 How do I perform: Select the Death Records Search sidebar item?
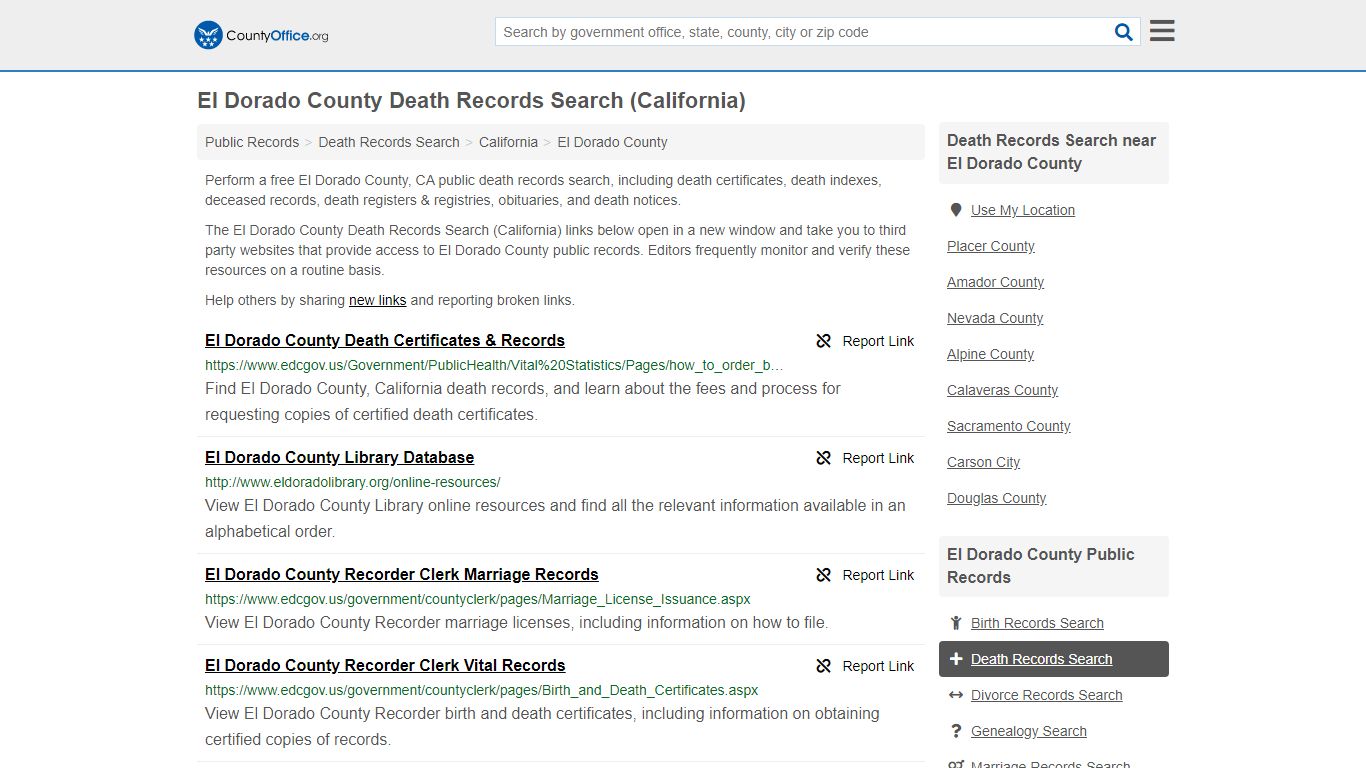point(1054,659)
